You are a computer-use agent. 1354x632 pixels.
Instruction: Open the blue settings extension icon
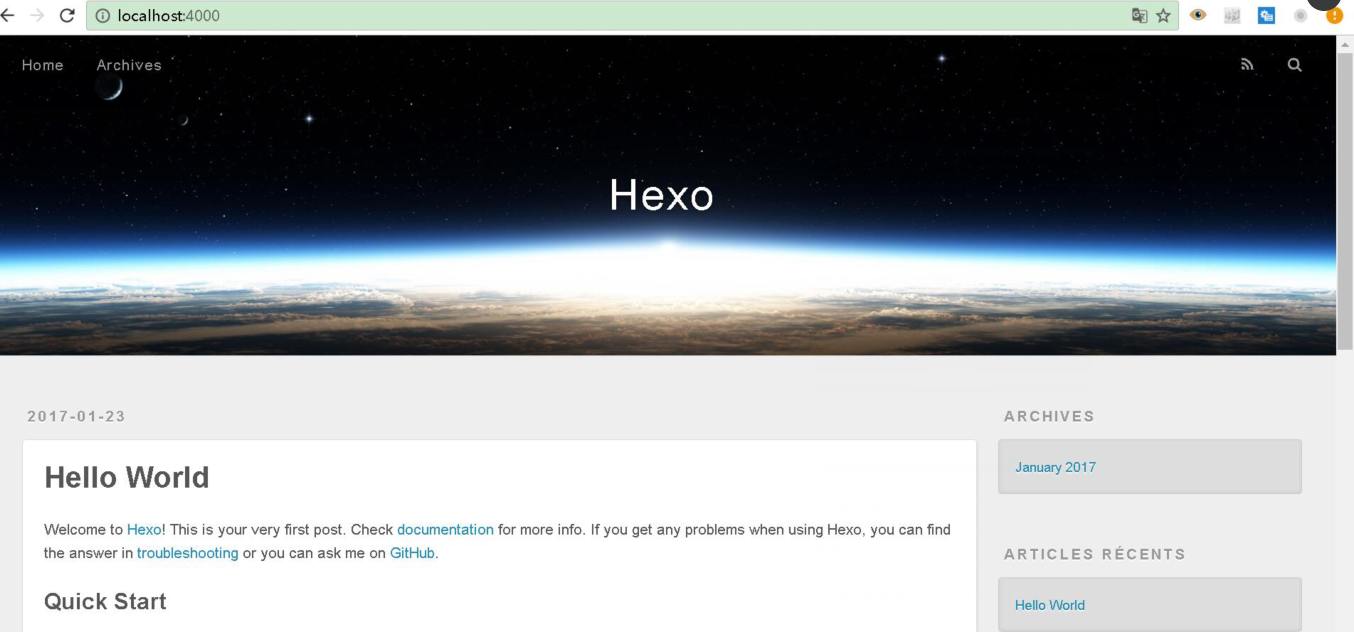coord(1266,16)
